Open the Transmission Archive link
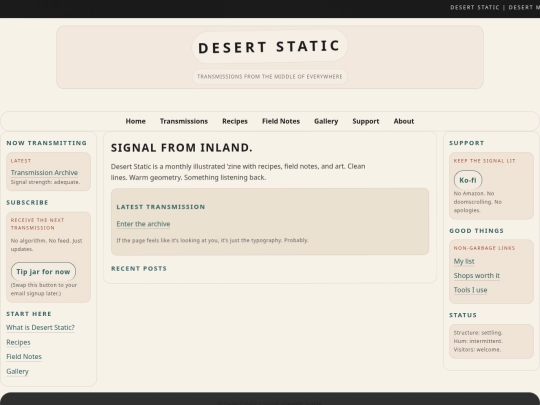The width and height of the screenshot is (540, 405). [44, 173]
